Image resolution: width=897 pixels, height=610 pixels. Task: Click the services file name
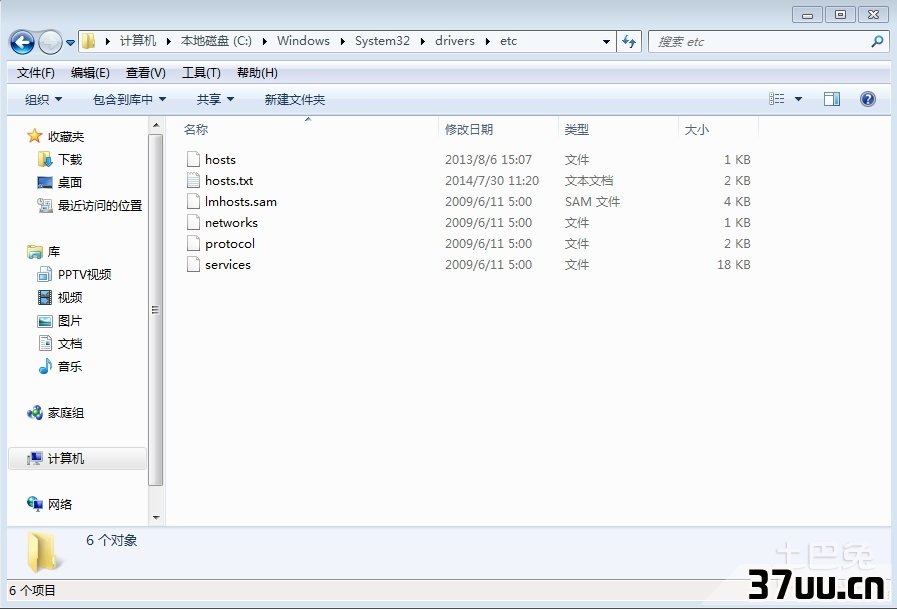228,264
